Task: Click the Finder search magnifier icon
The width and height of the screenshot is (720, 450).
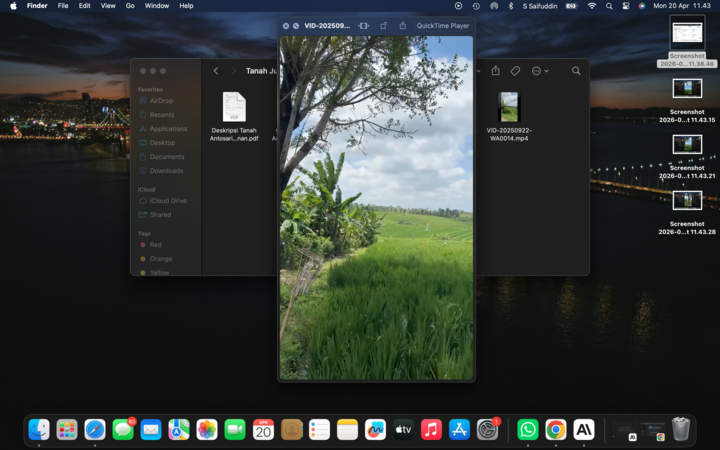Action: 576,71
